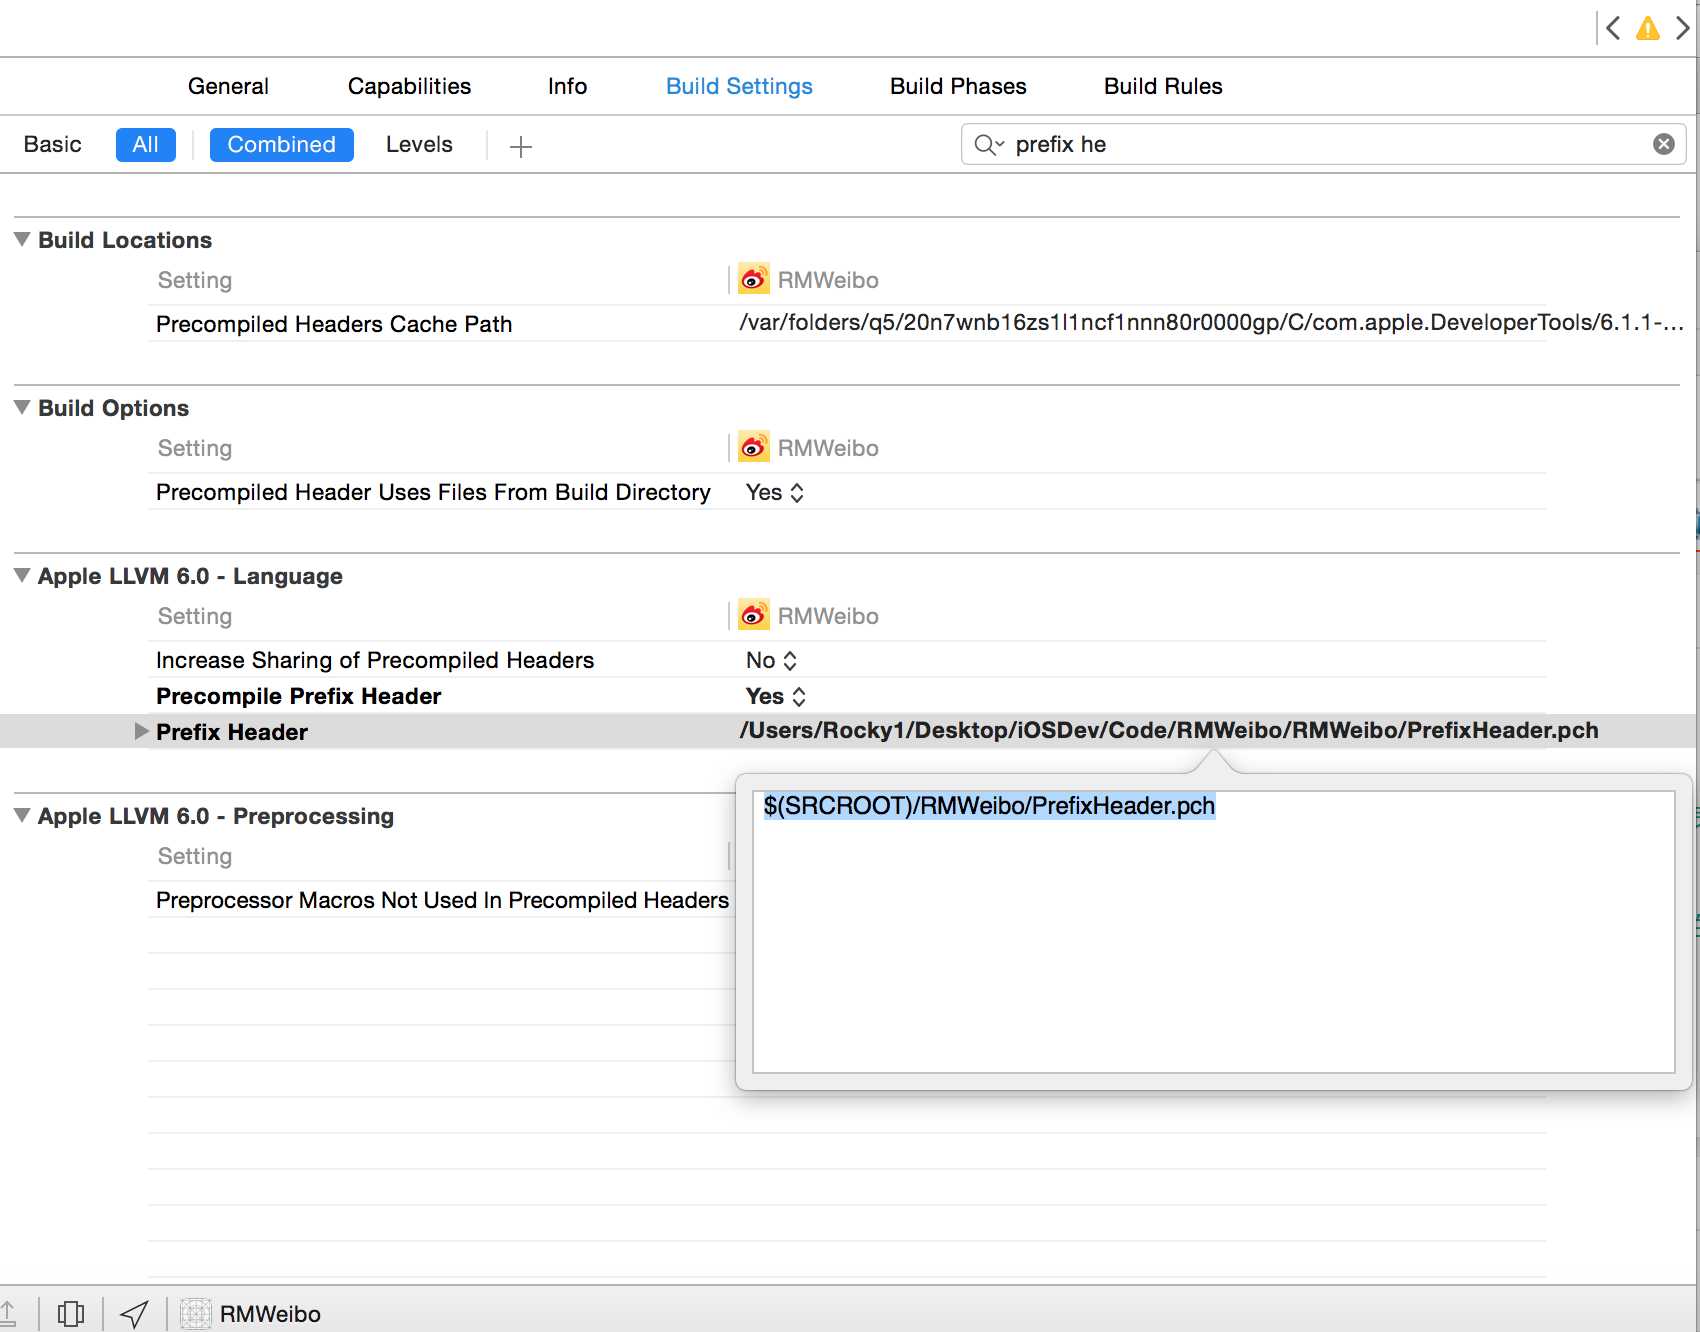The width and height of the screenshot is (1700, 1332).
Task: Click the location arrow icon in bottom bar
Action: (x=134, y=1313)
